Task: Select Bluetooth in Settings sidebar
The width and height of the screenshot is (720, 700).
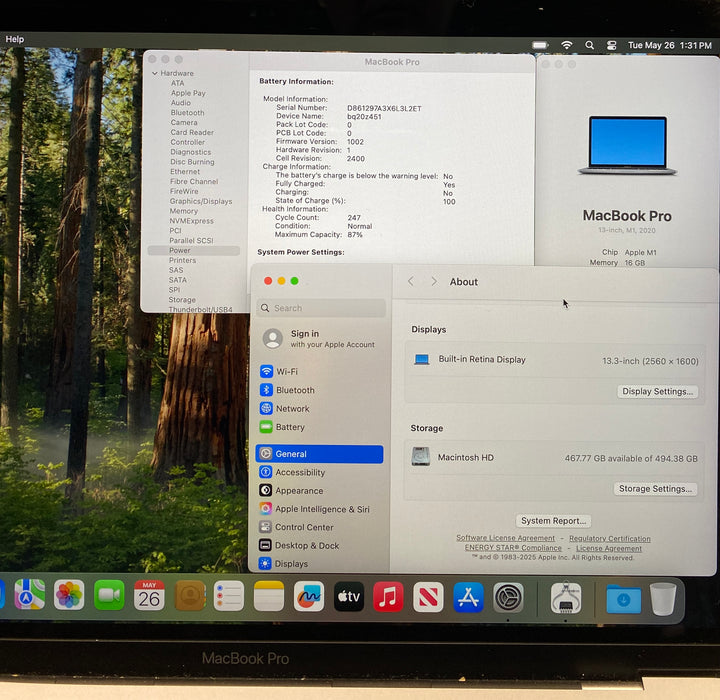Action: [x=320, y=390]
